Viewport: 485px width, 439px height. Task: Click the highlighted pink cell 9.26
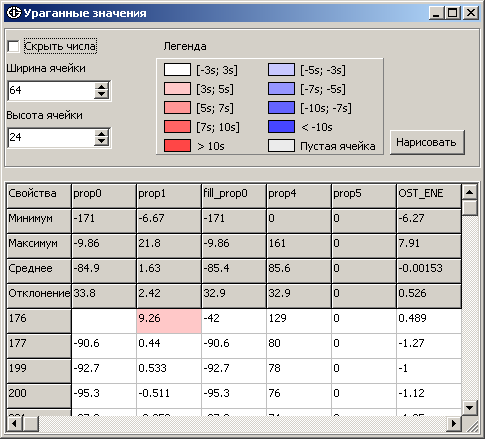[x=169, y=321]
